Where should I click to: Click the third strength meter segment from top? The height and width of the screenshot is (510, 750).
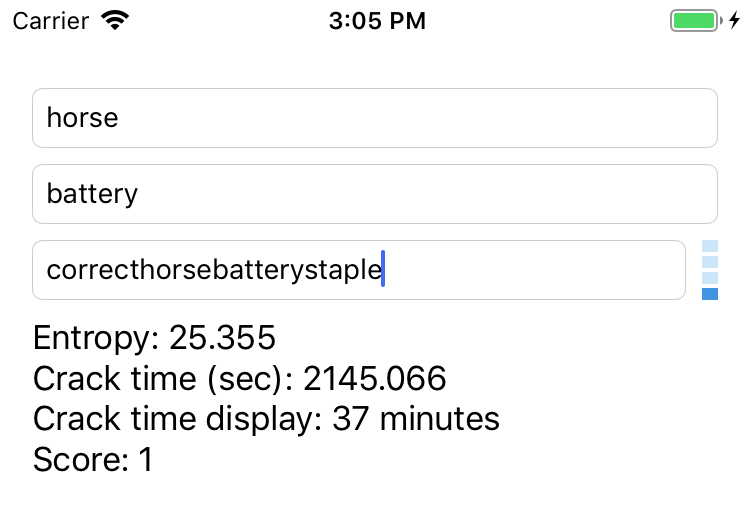coord(710,278)
